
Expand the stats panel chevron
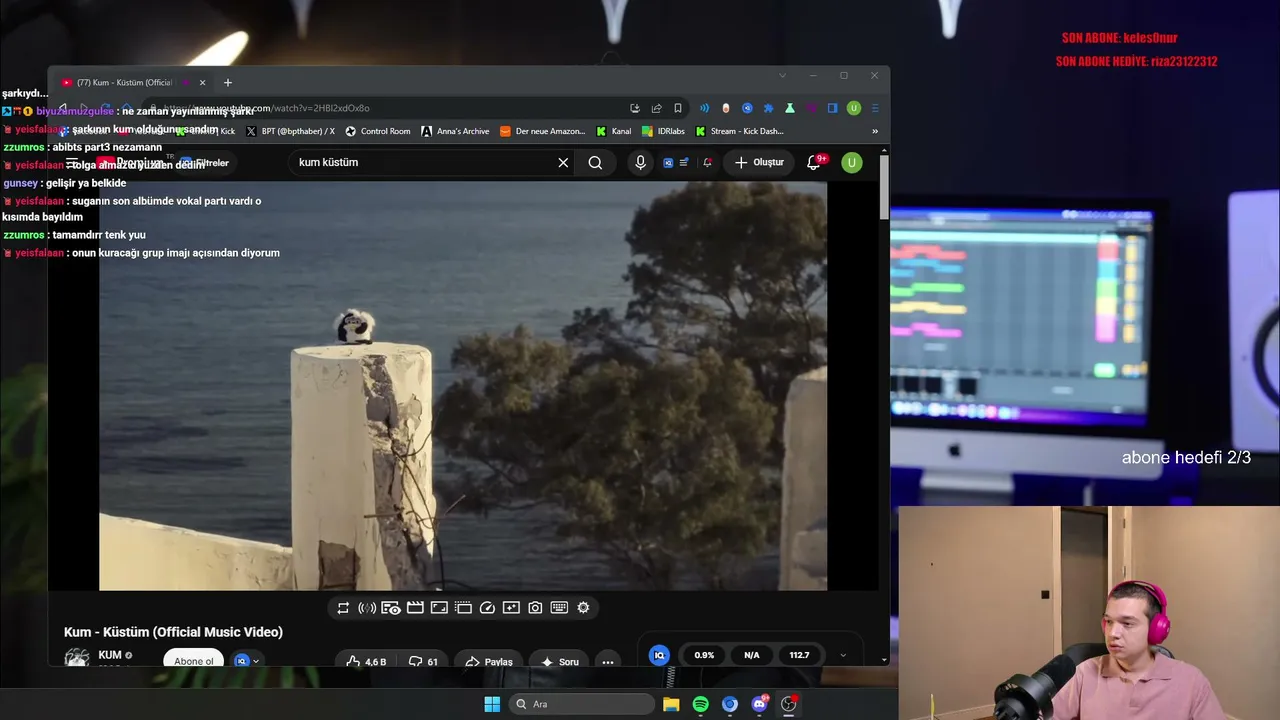[843, 656]
